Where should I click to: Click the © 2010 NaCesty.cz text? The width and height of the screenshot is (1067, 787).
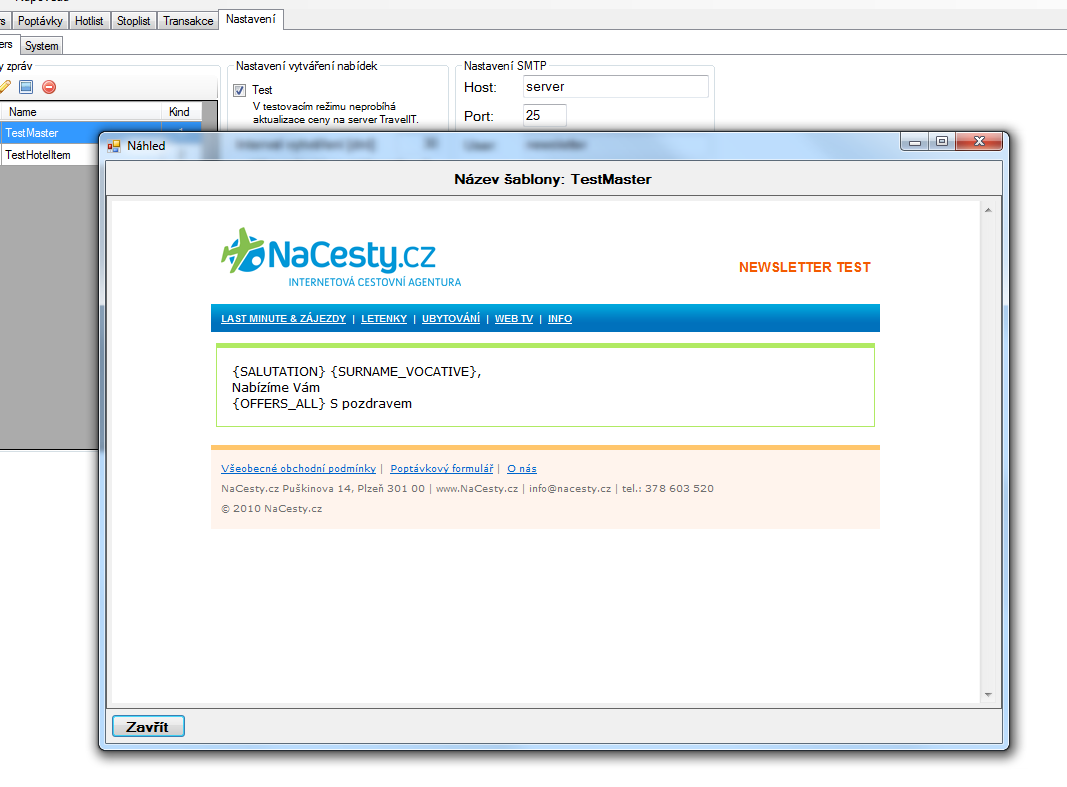tap(272, 508)
